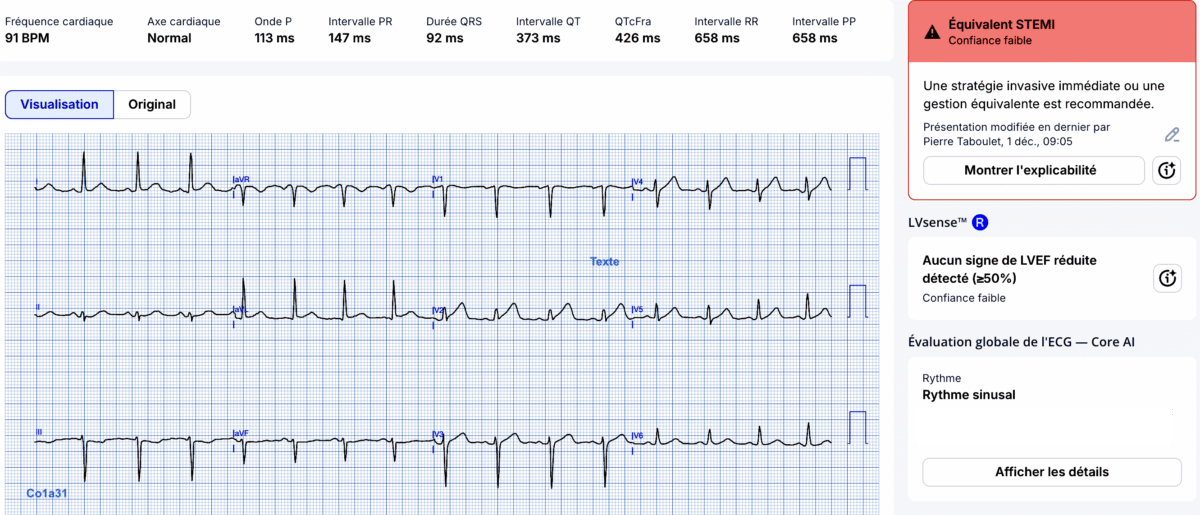
Task: Click the Fréquence cardiaque 91 BPM value
Action: [27, 38]
